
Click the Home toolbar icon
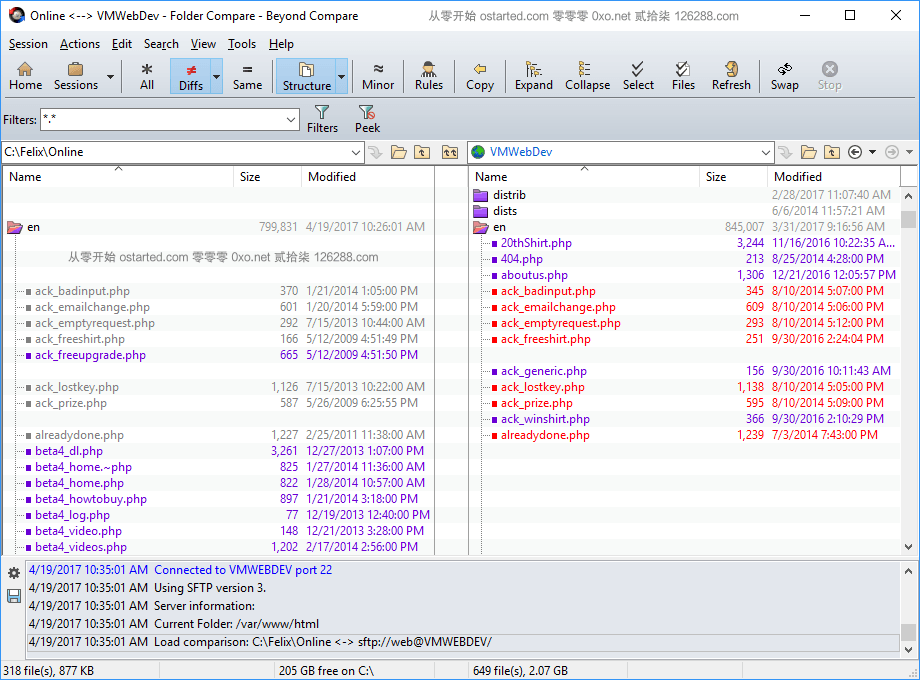[x=25, y=76]
